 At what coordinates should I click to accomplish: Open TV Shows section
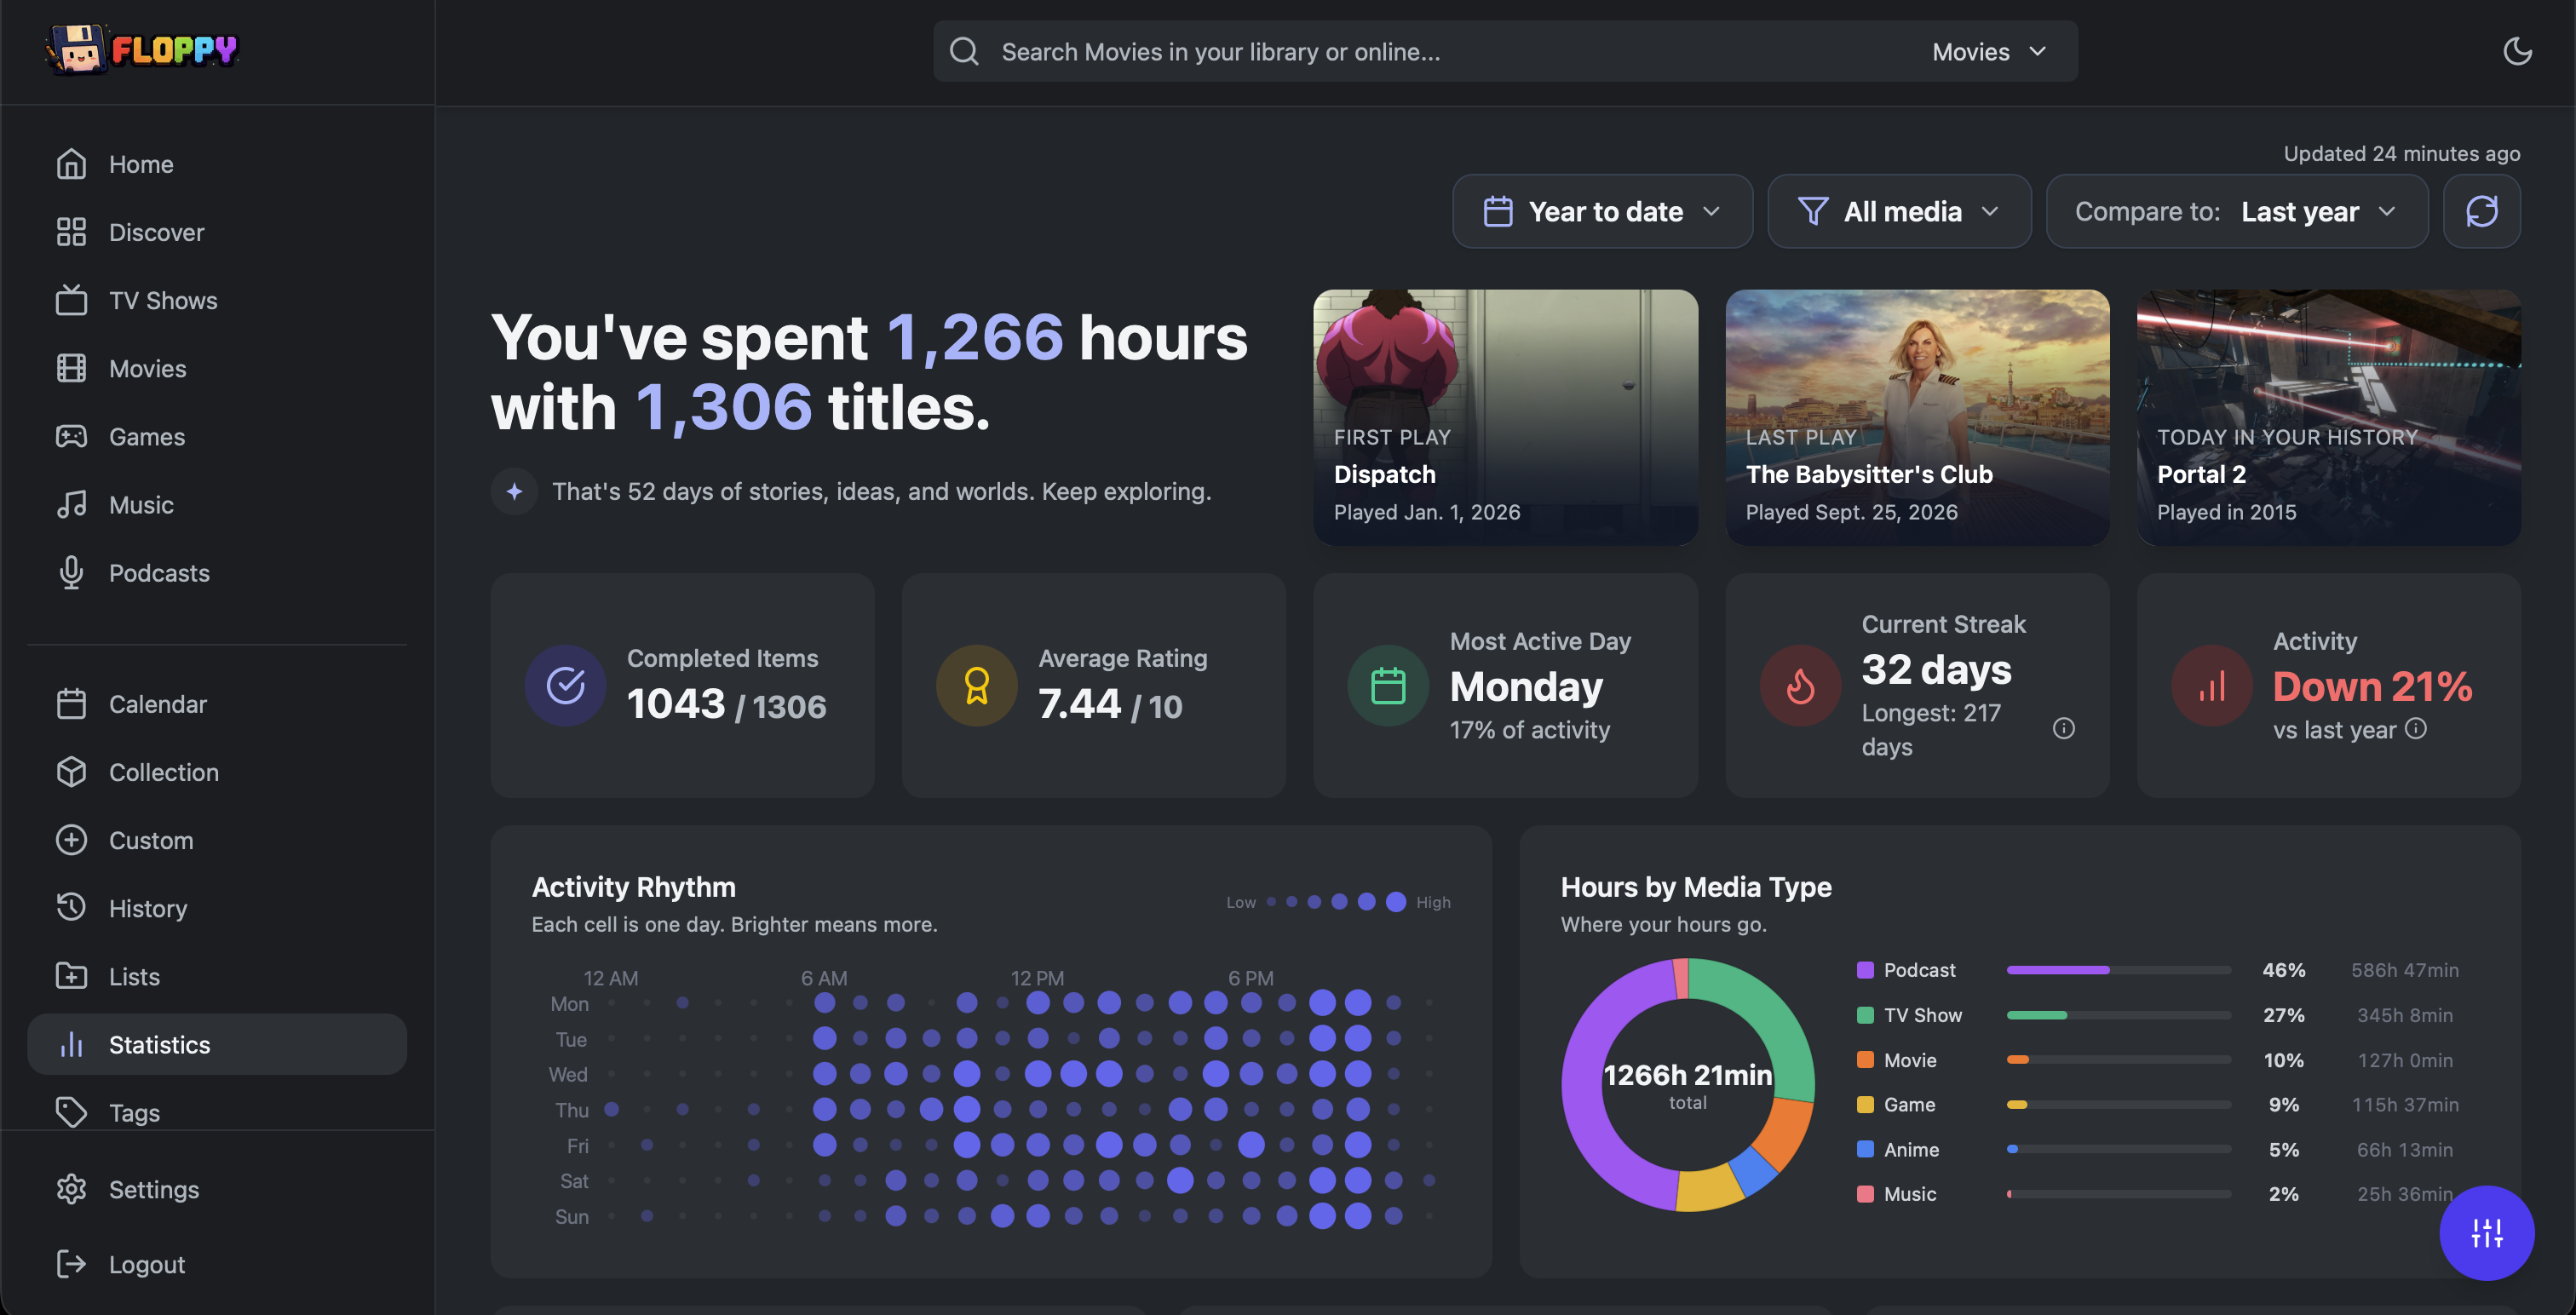point(217,300)
